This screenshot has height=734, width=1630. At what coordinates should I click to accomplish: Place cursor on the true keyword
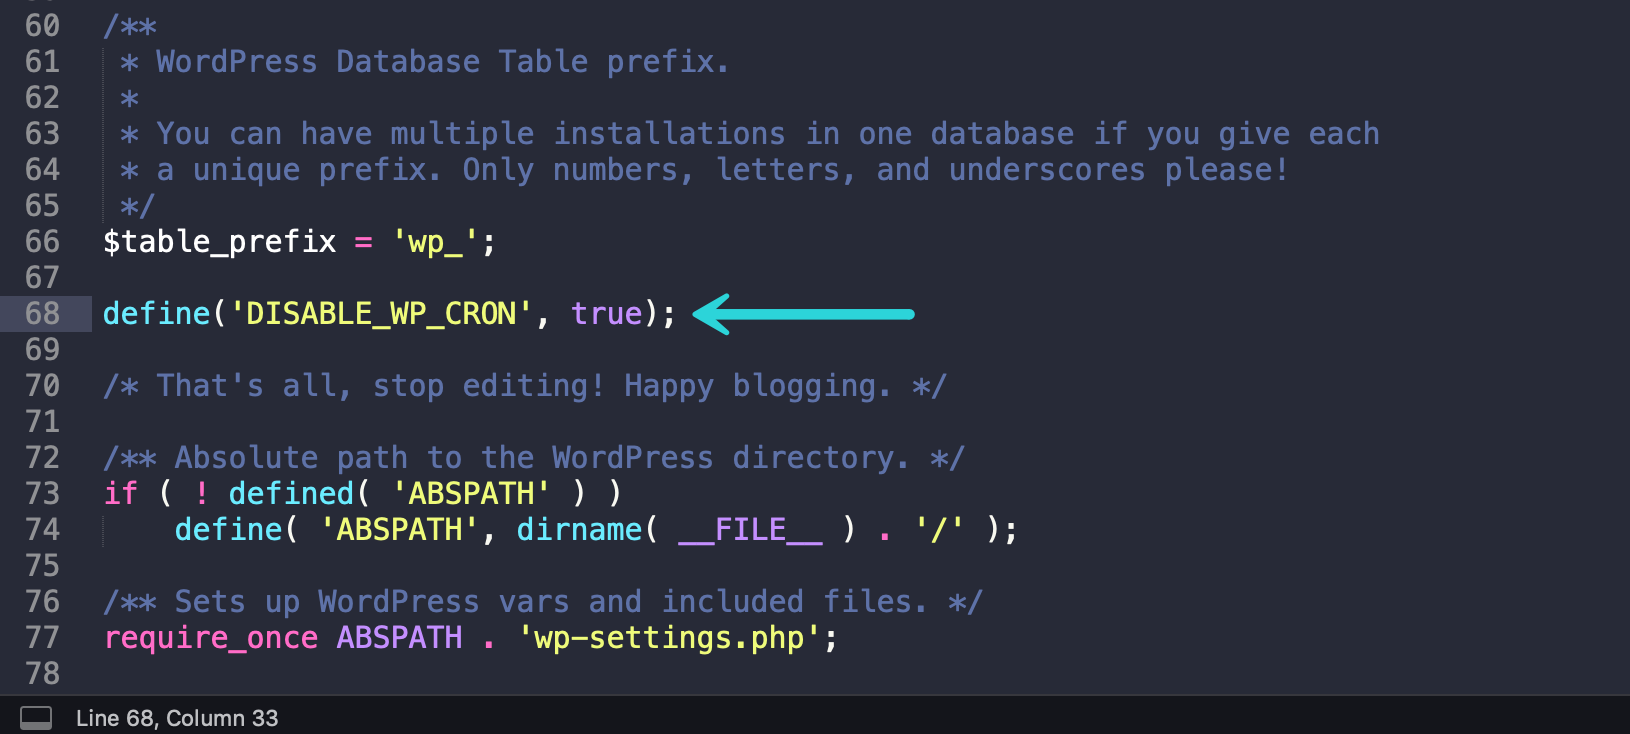pyautogui.click(x=606, y=314)
